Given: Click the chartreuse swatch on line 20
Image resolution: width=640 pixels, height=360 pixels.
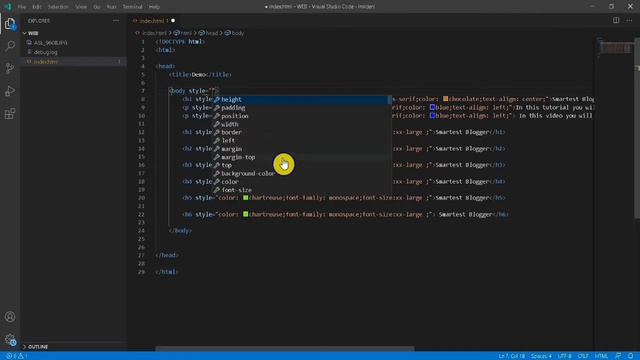Looking at the screenshot, I should 245,198.
